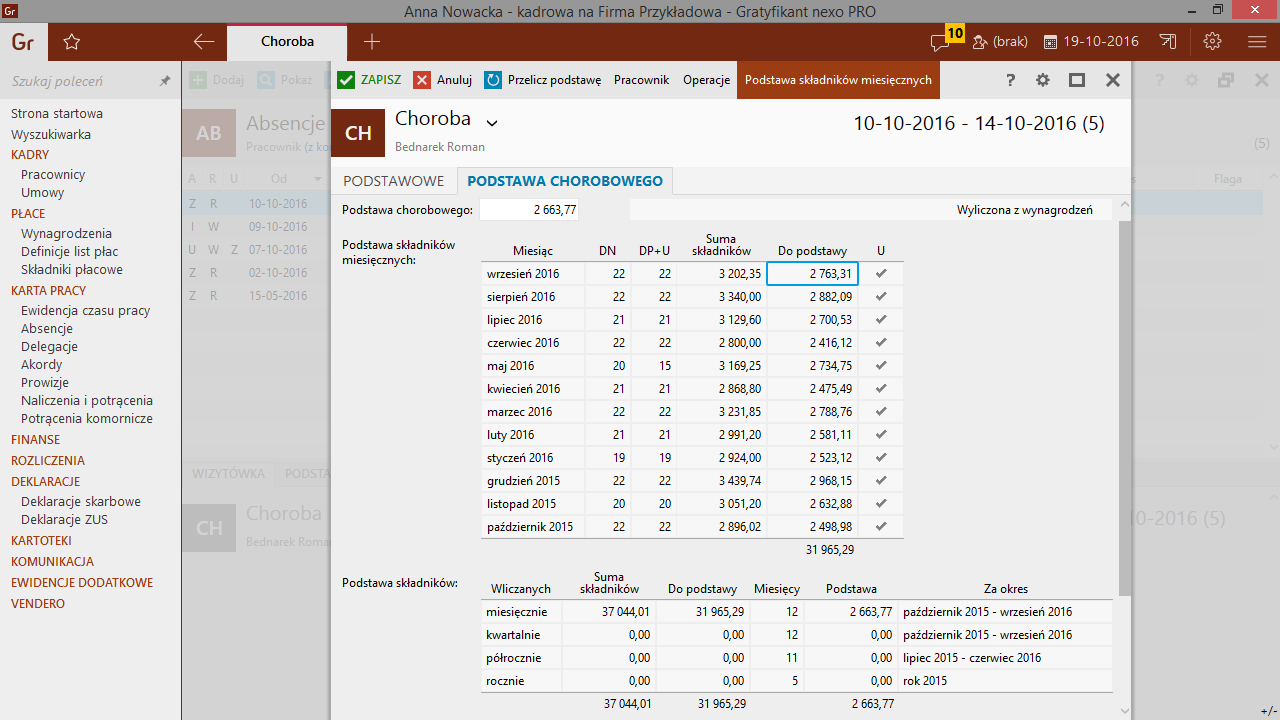Select Podstawa składników miesięcznych toolbar tab
This screenshot has height=720, width=1280.
pos(838,80)
